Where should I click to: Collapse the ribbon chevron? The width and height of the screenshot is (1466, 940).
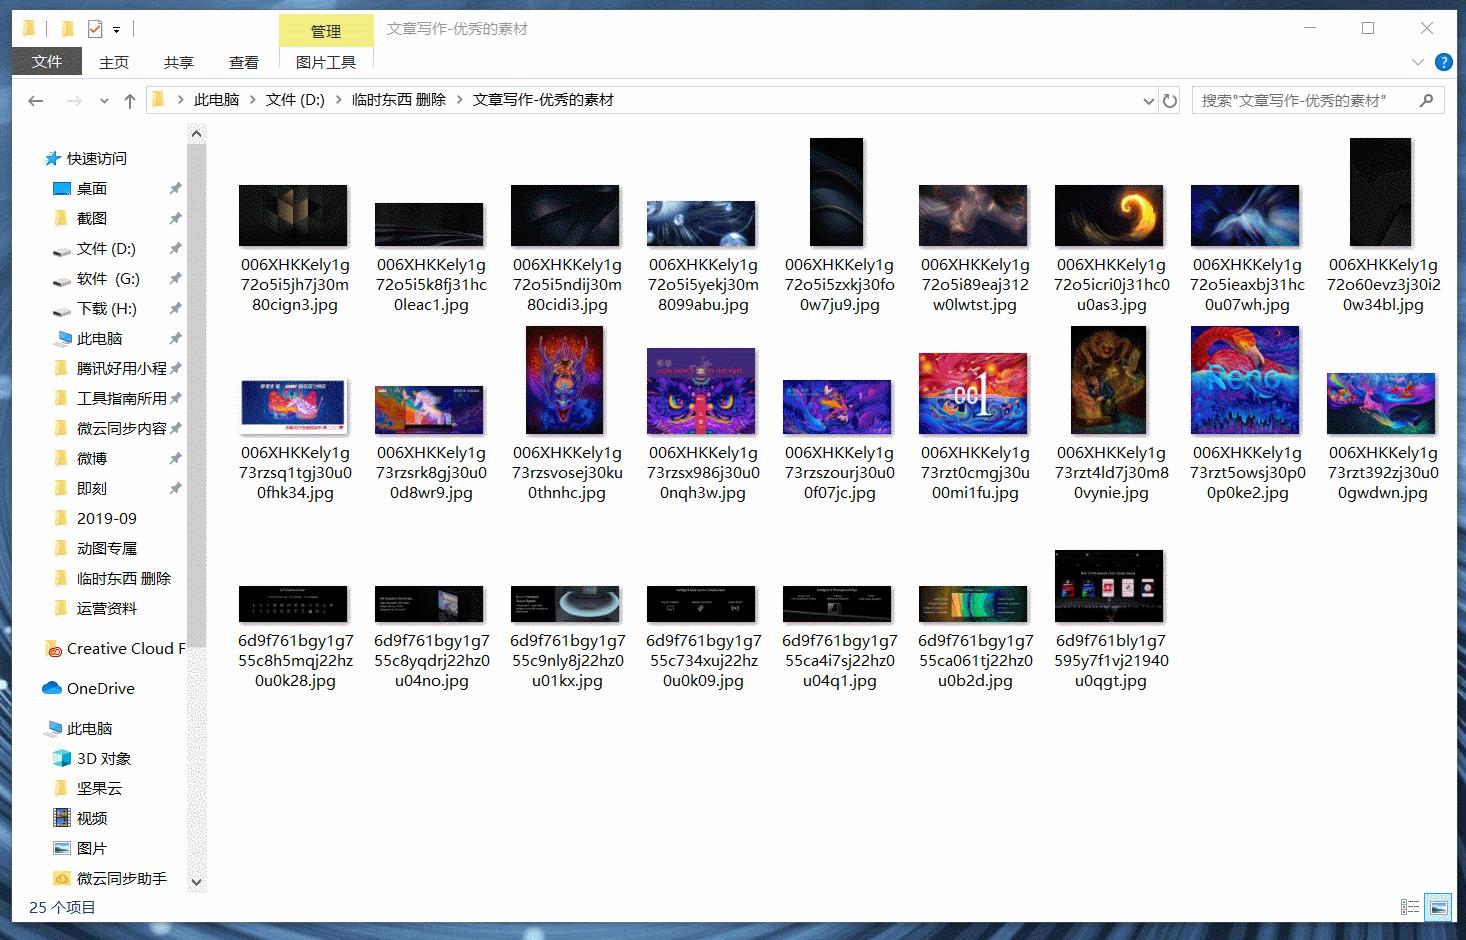point(1417,62)
